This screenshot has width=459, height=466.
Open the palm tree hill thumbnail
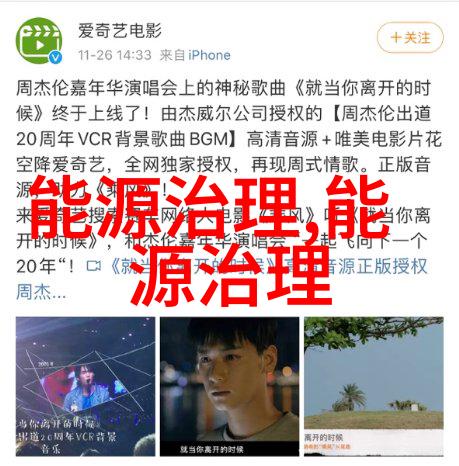(x=374, y=386)
